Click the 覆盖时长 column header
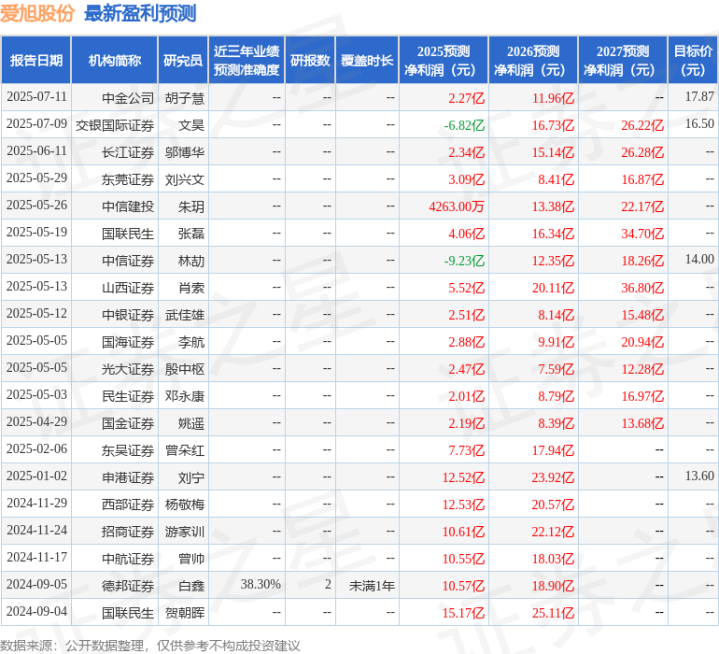Screen dimensions: 719x654 366,60
